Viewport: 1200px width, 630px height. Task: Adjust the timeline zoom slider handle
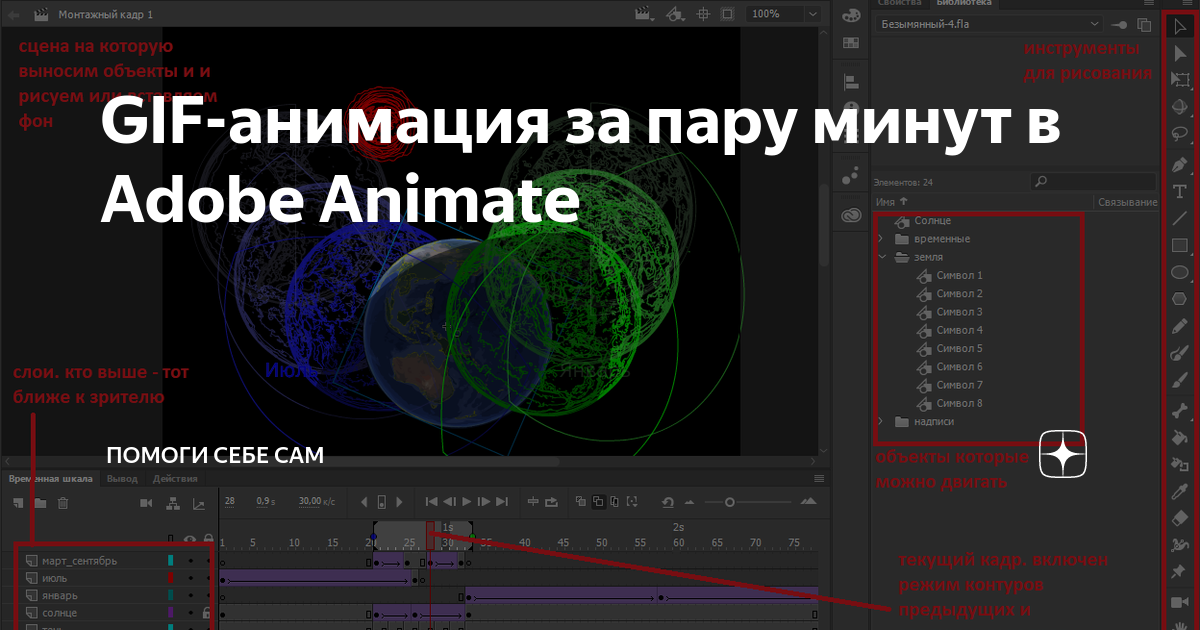[x=730, y=502]
